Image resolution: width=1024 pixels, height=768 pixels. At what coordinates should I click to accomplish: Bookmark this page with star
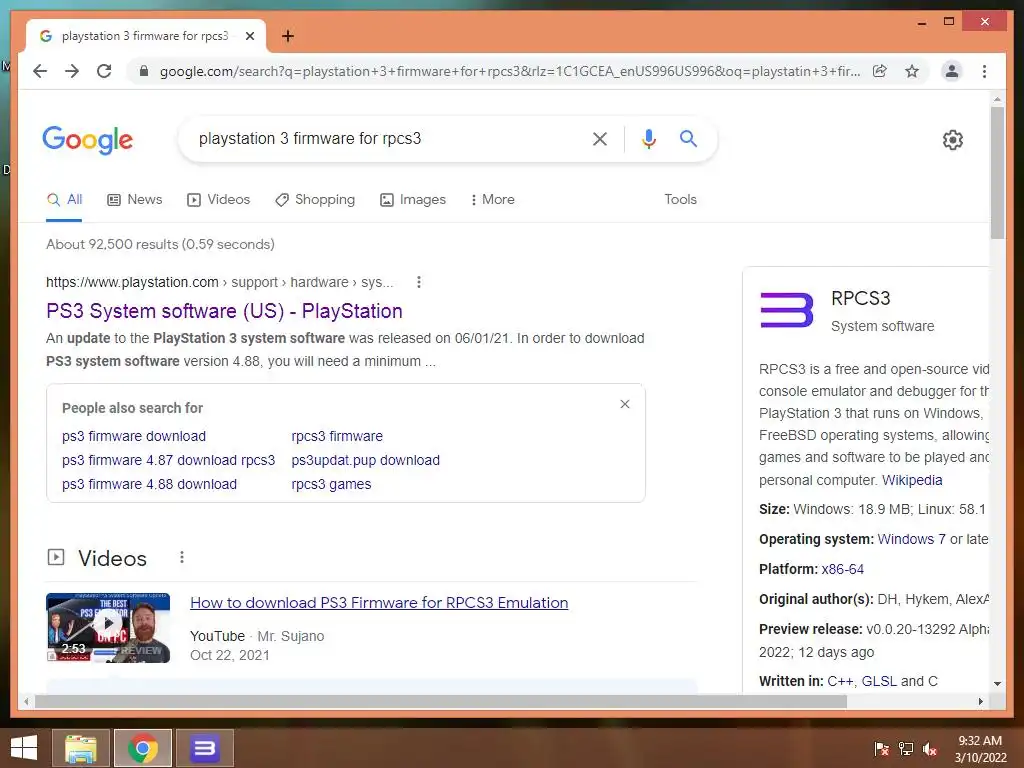(x=912, y=71)
